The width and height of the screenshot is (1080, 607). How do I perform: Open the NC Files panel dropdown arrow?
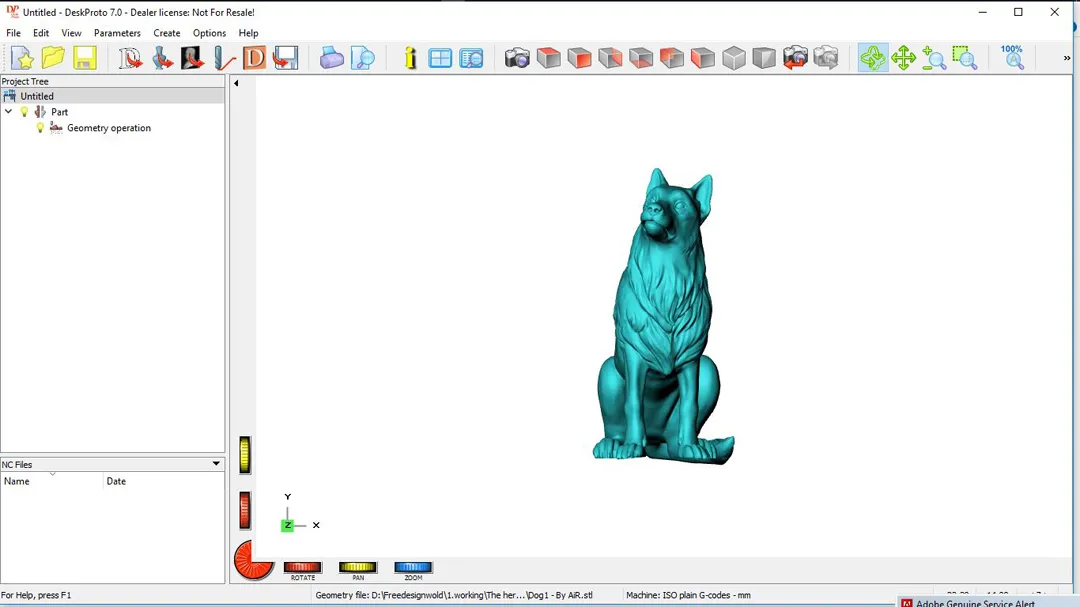[216, 464]
